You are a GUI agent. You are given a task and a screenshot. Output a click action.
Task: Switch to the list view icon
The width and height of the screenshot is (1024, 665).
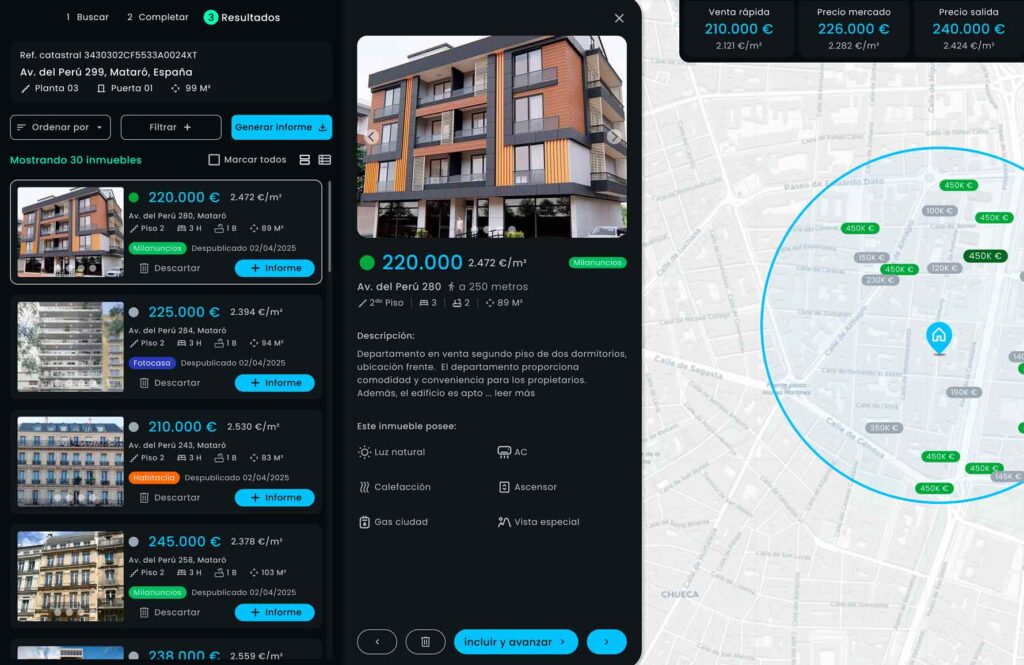click(x=325, y=160)
